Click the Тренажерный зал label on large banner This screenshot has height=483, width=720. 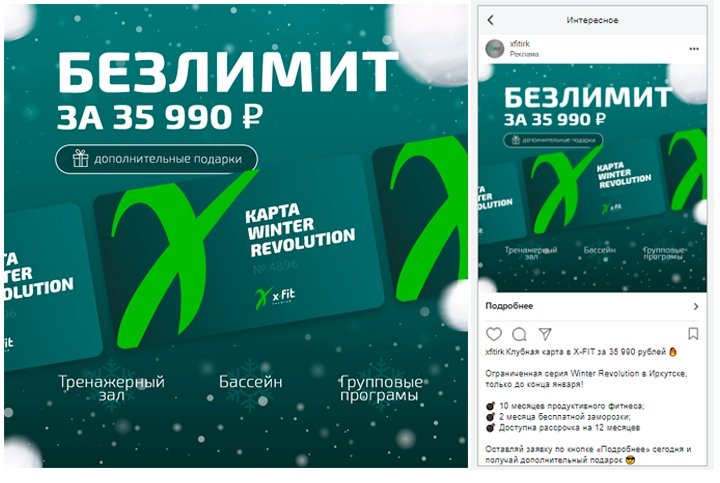pos(111,388)
